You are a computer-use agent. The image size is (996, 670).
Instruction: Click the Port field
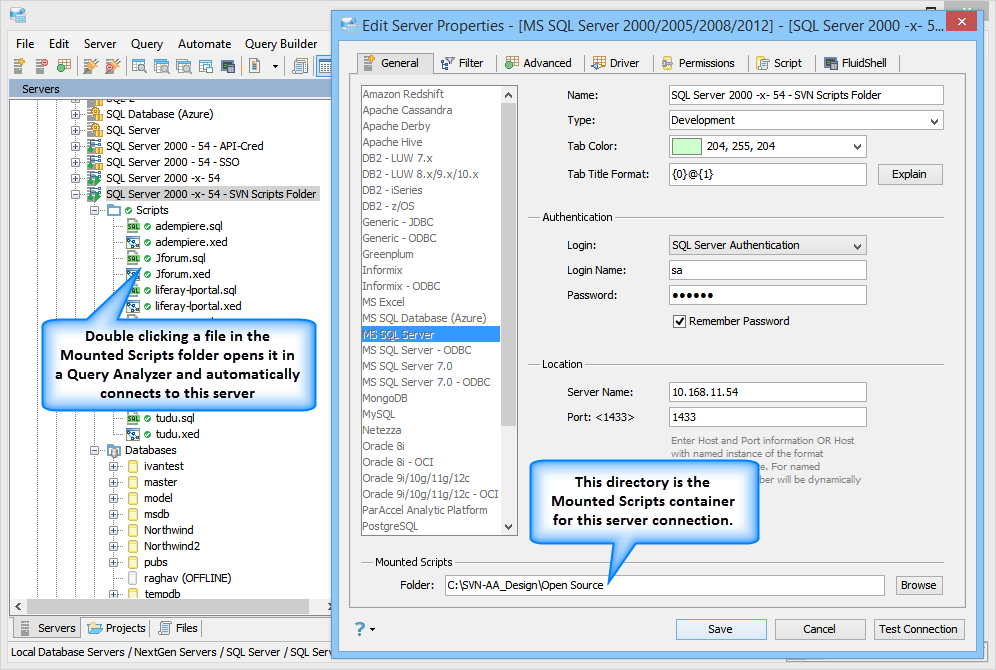767,417
